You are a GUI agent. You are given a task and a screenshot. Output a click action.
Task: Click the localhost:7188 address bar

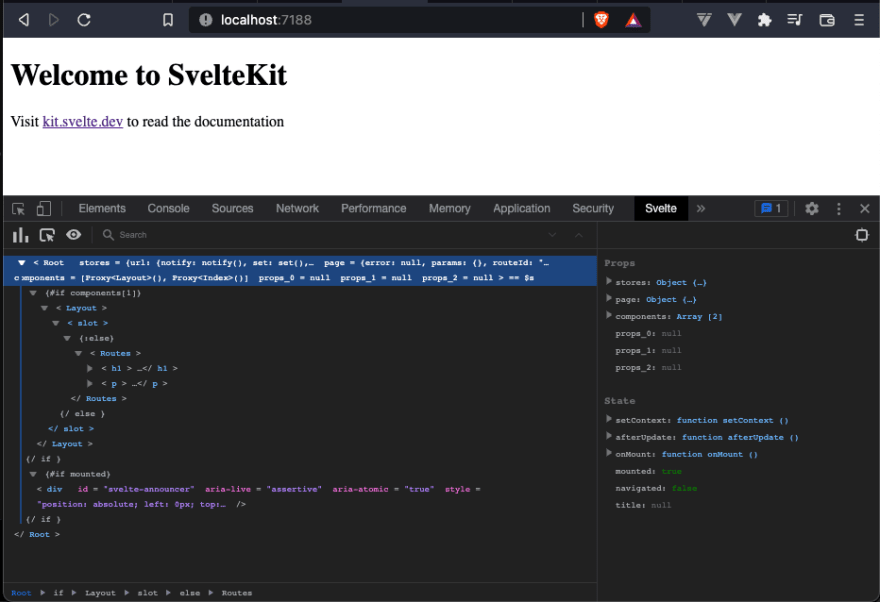coord(387,20)
